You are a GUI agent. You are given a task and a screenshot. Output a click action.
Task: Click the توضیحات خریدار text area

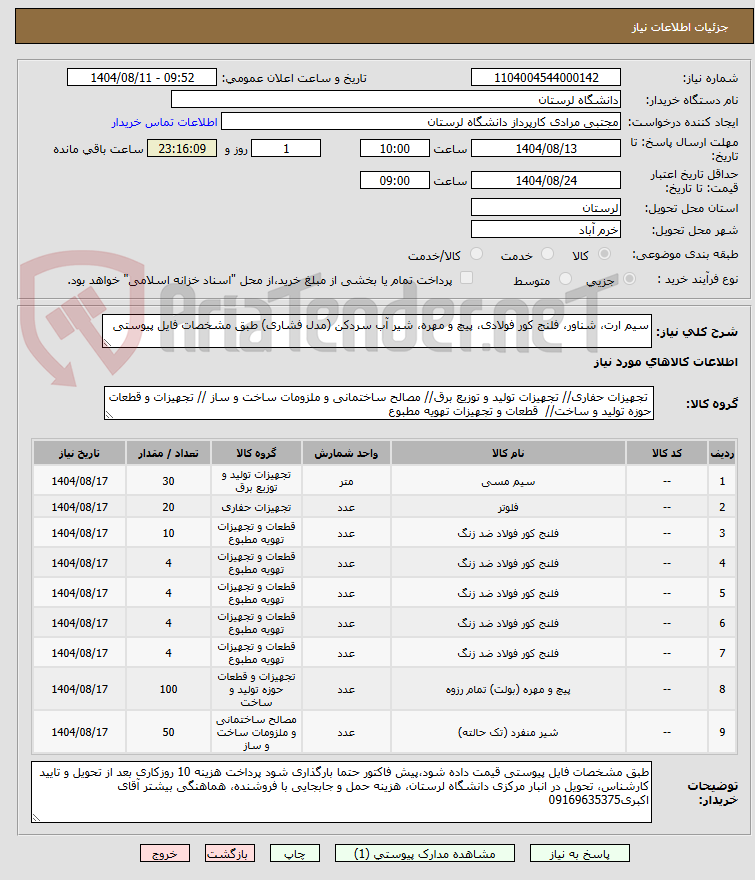[x=341, y=792]
